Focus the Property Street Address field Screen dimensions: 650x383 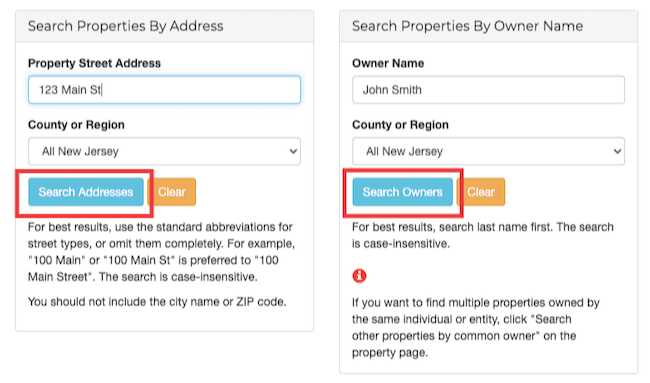click(164, 90)
